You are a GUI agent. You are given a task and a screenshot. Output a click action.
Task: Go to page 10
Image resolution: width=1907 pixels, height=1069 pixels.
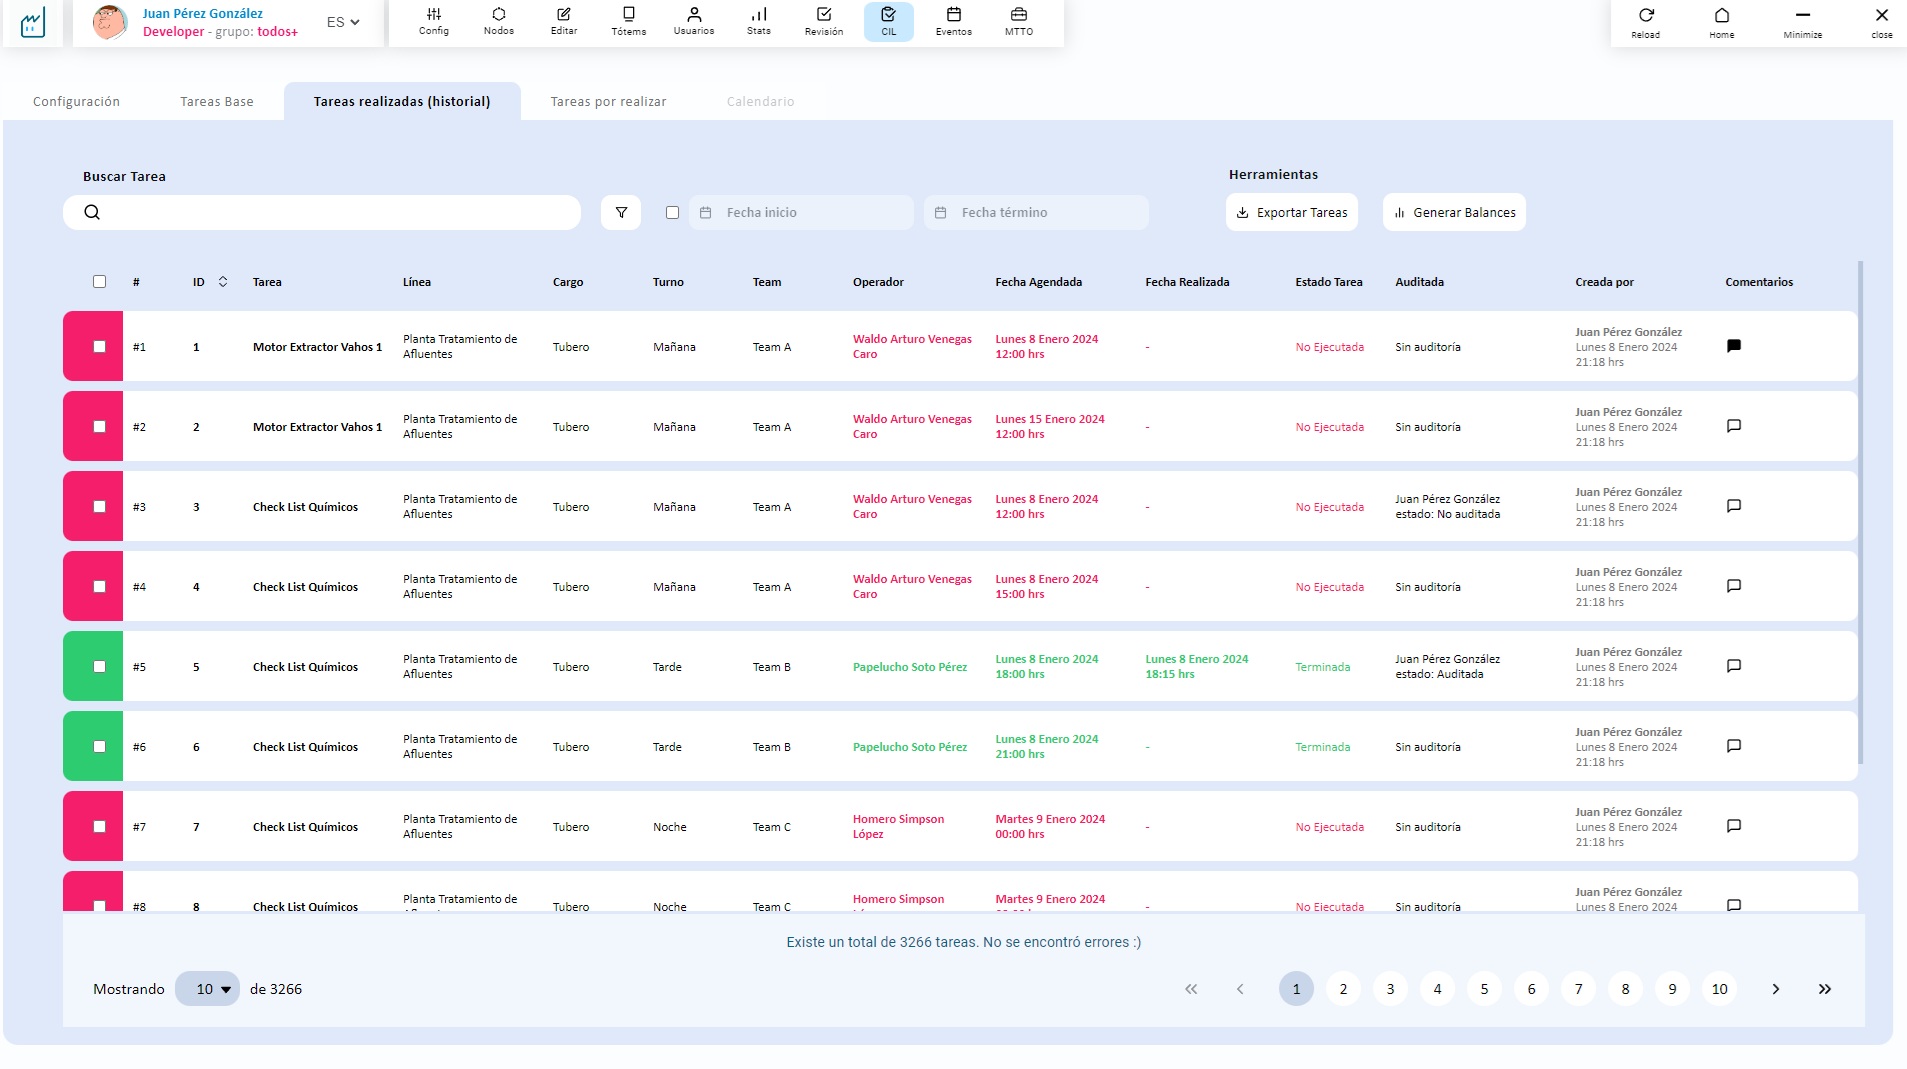click(1719, 989)
